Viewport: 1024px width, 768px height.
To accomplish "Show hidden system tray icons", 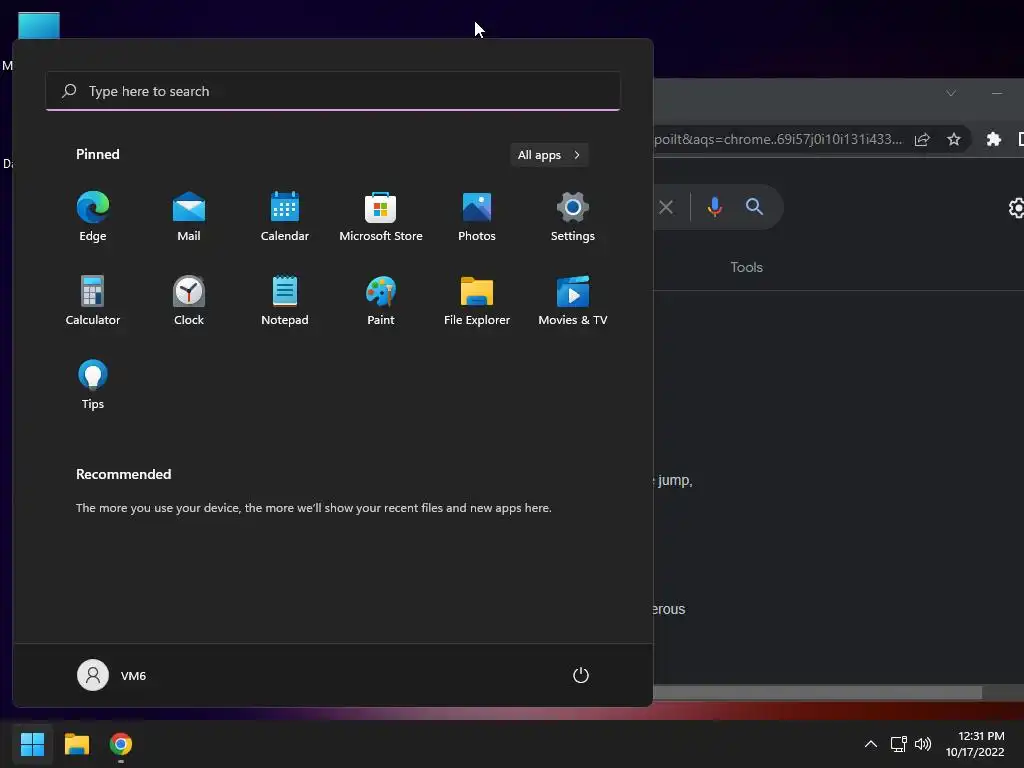I will [x=871, y=744].
